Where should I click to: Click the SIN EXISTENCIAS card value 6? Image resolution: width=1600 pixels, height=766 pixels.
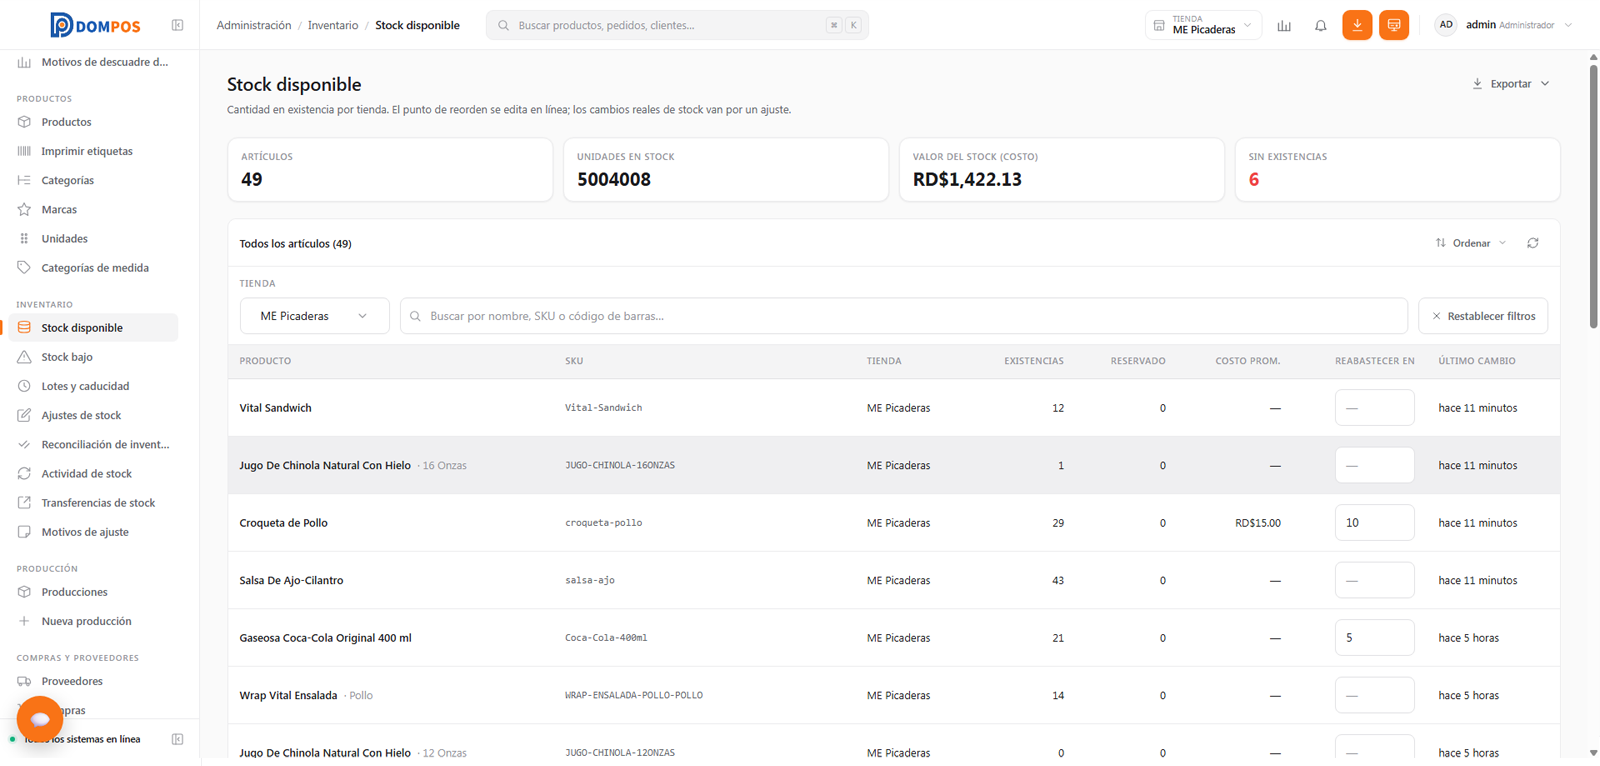tap(1254, 180)
